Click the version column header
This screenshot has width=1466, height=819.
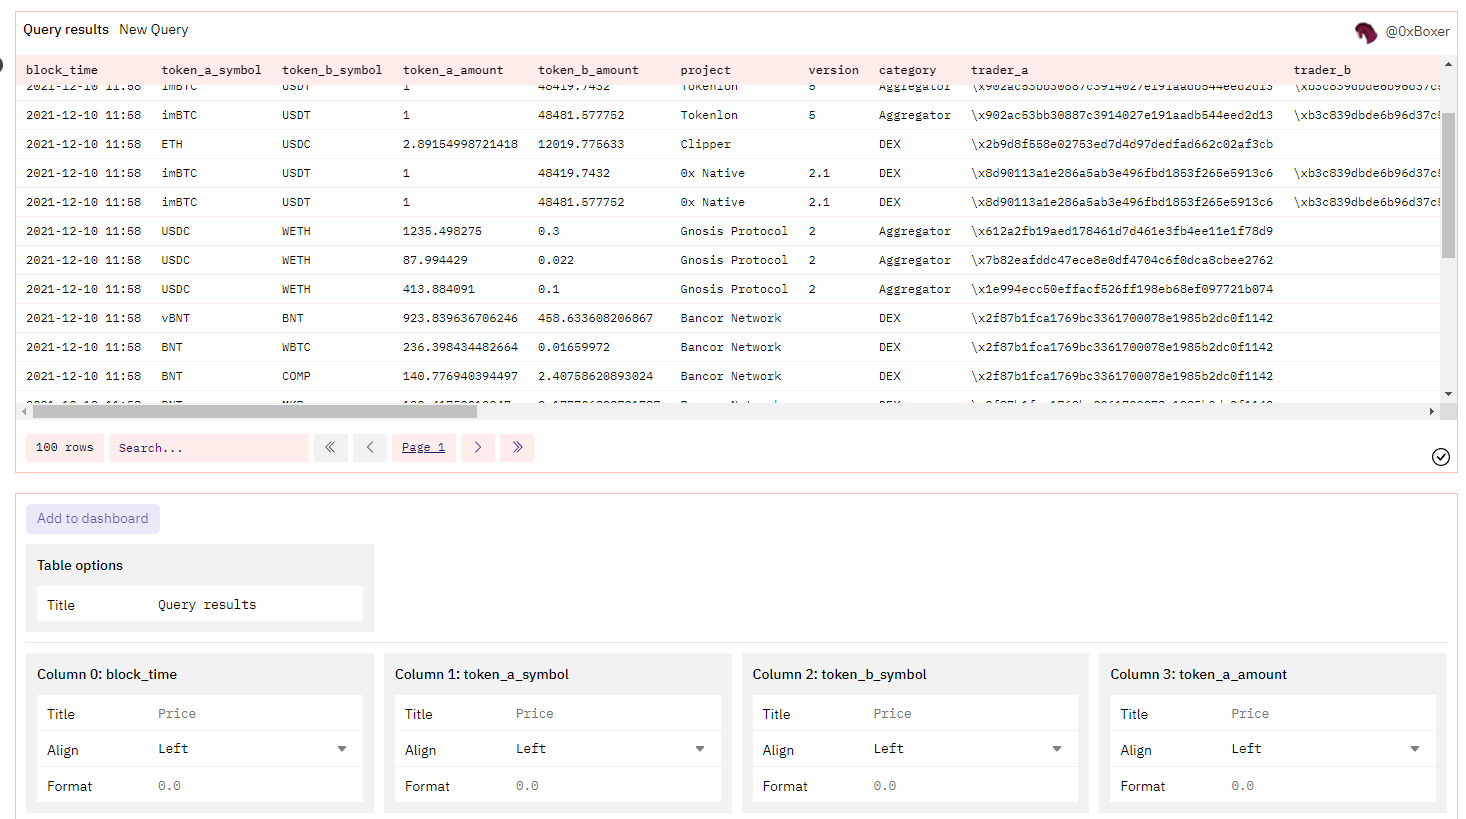(x=834, y=70)
